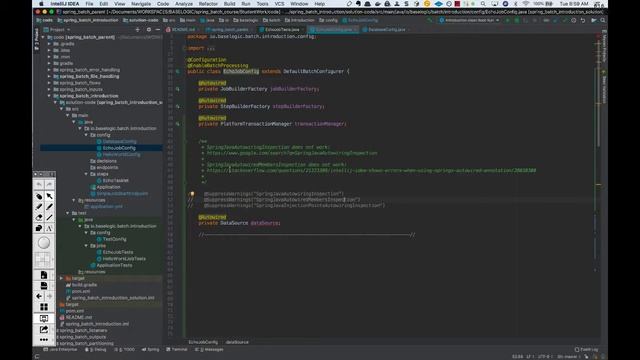Viewport: 640px width, 360px height.
Task: Open the run configuration dropdown
Action: 469,20
